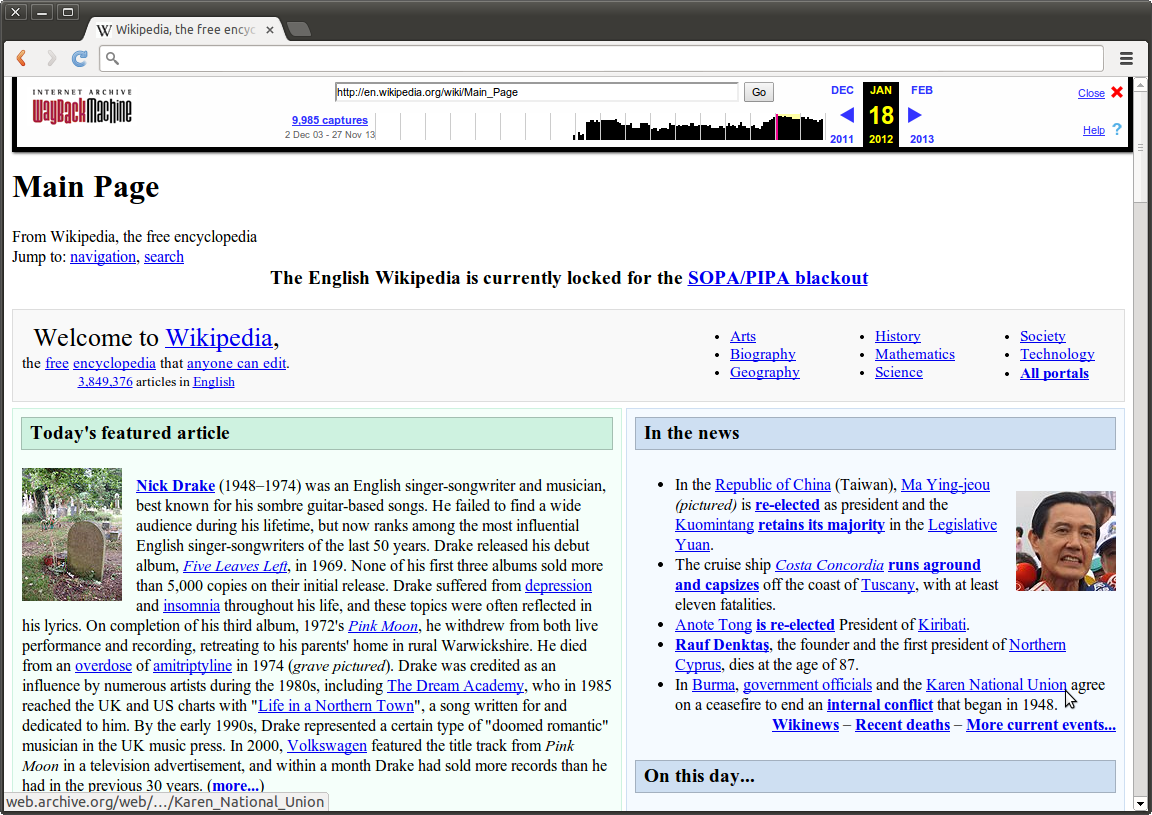
Task: Go to next capture with right blue arrow
Action: pos(914,115)
